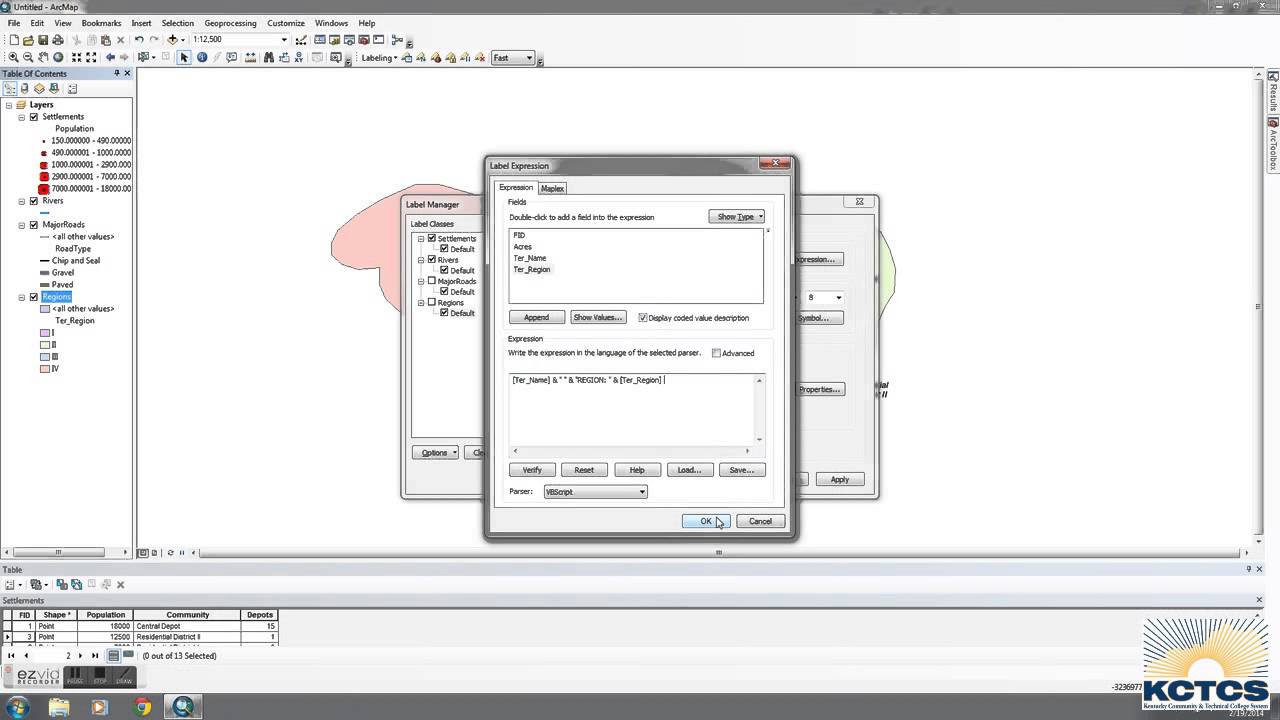
Task: Click the Ter_Name field in Fields list
Action: (530, 258)
